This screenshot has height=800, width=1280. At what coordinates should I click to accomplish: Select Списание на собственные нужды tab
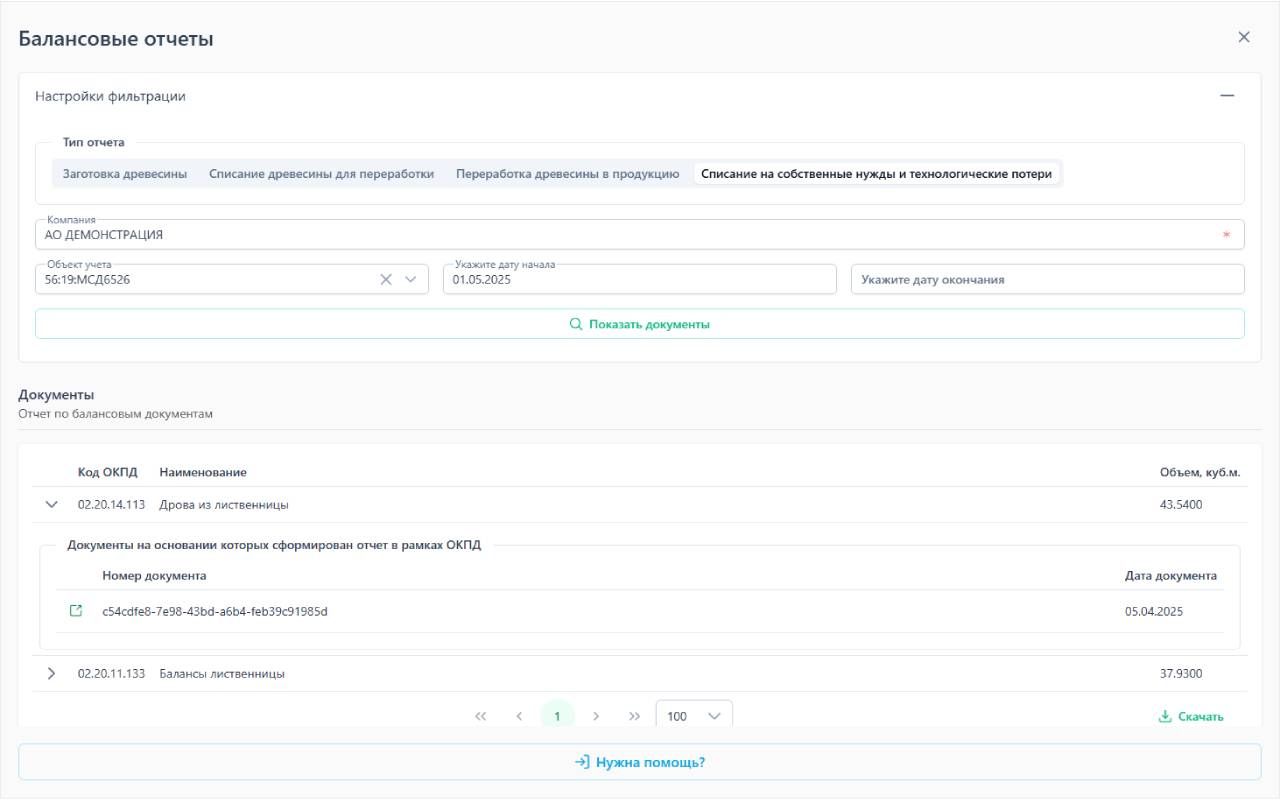tap(876, 174)
